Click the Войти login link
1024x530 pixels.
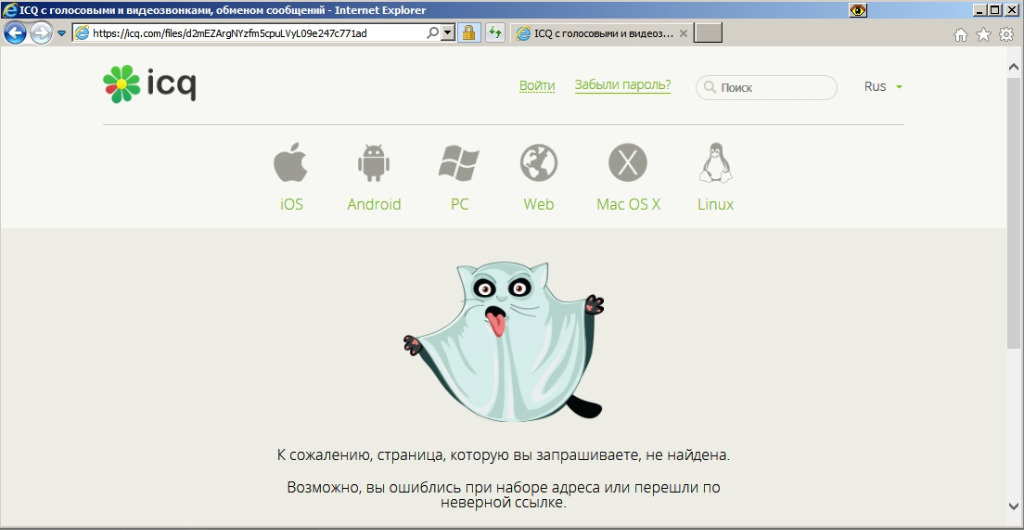[537, 86]
